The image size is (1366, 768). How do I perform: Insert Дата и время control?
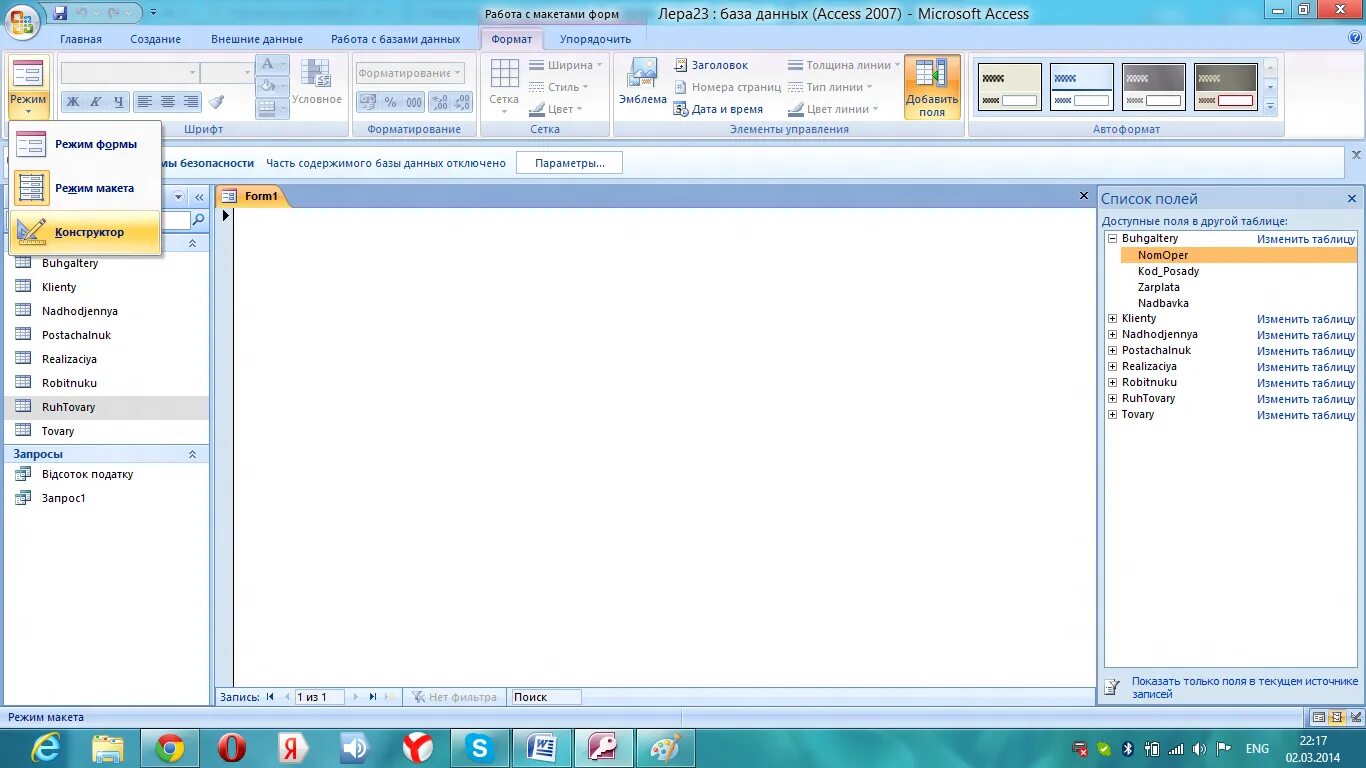(x=718, y=109)
